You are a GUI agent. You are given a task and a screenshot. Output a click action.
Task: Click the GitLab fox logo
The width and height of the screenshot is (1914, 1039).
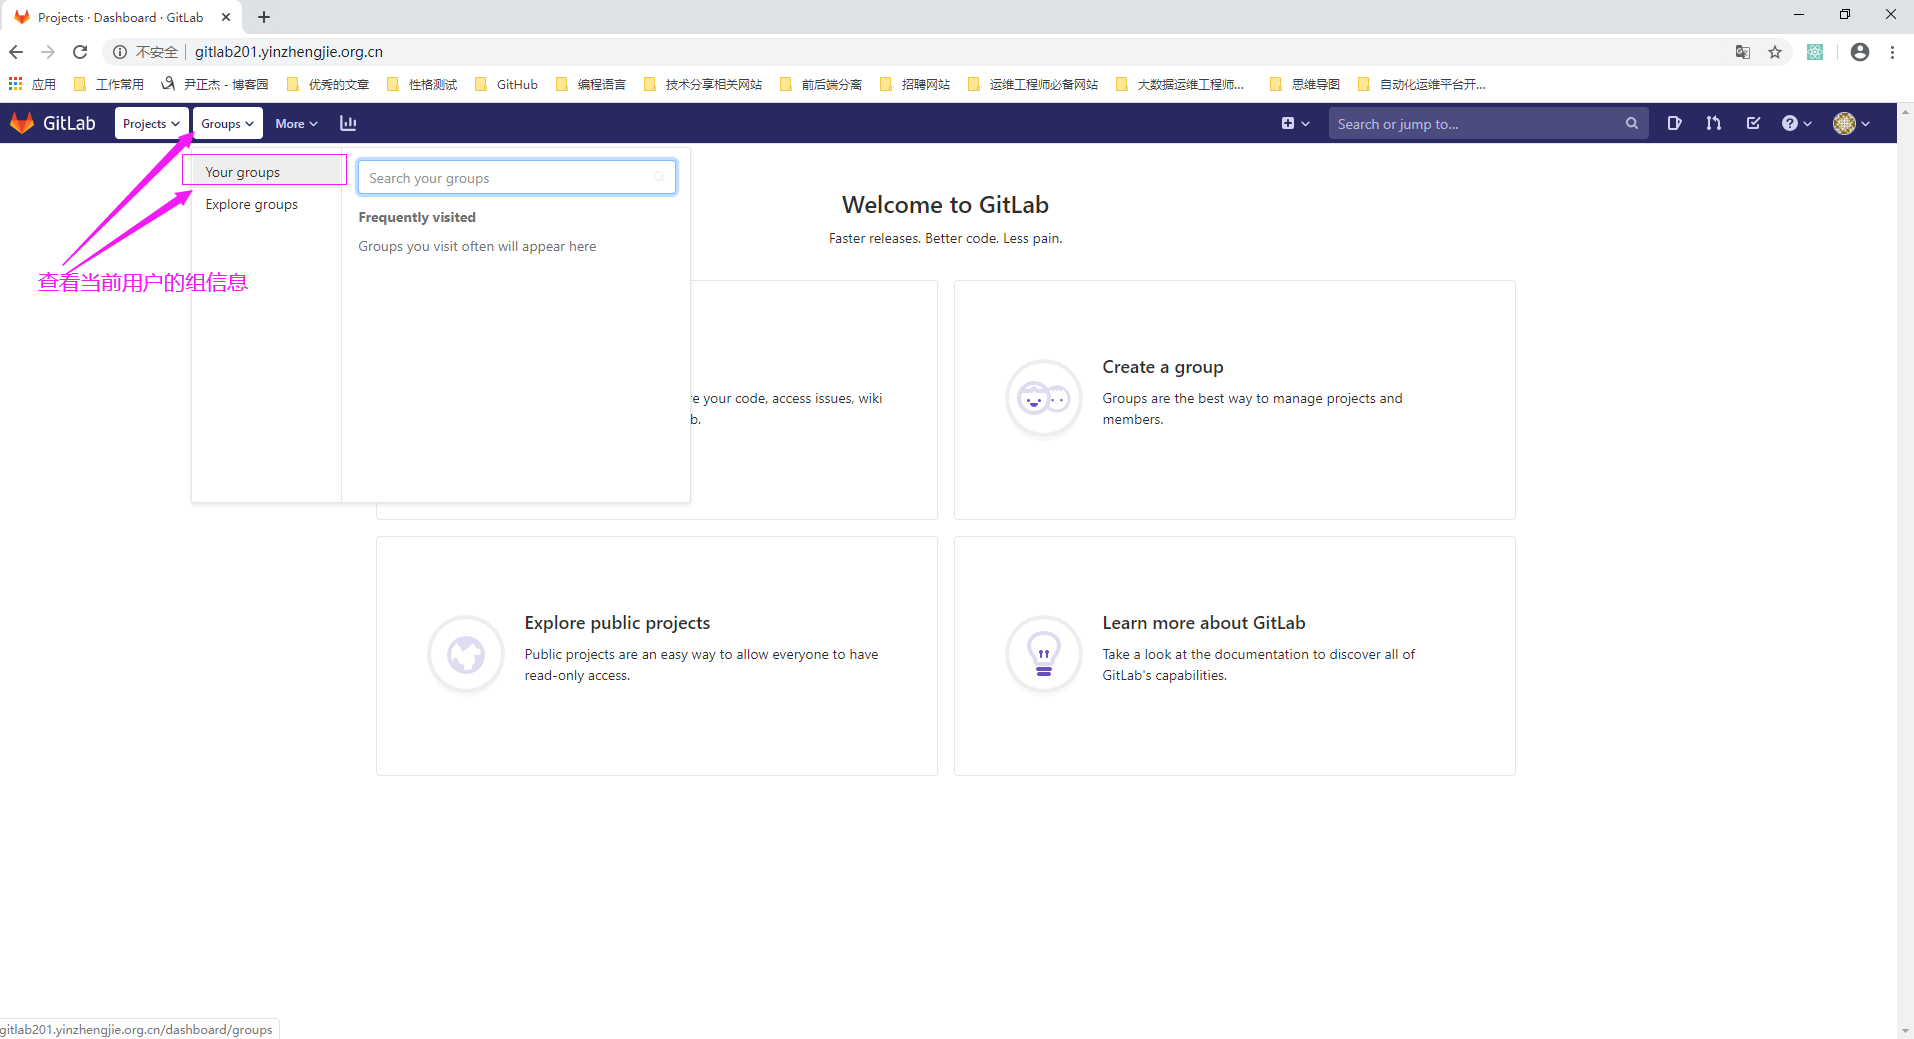22,123
